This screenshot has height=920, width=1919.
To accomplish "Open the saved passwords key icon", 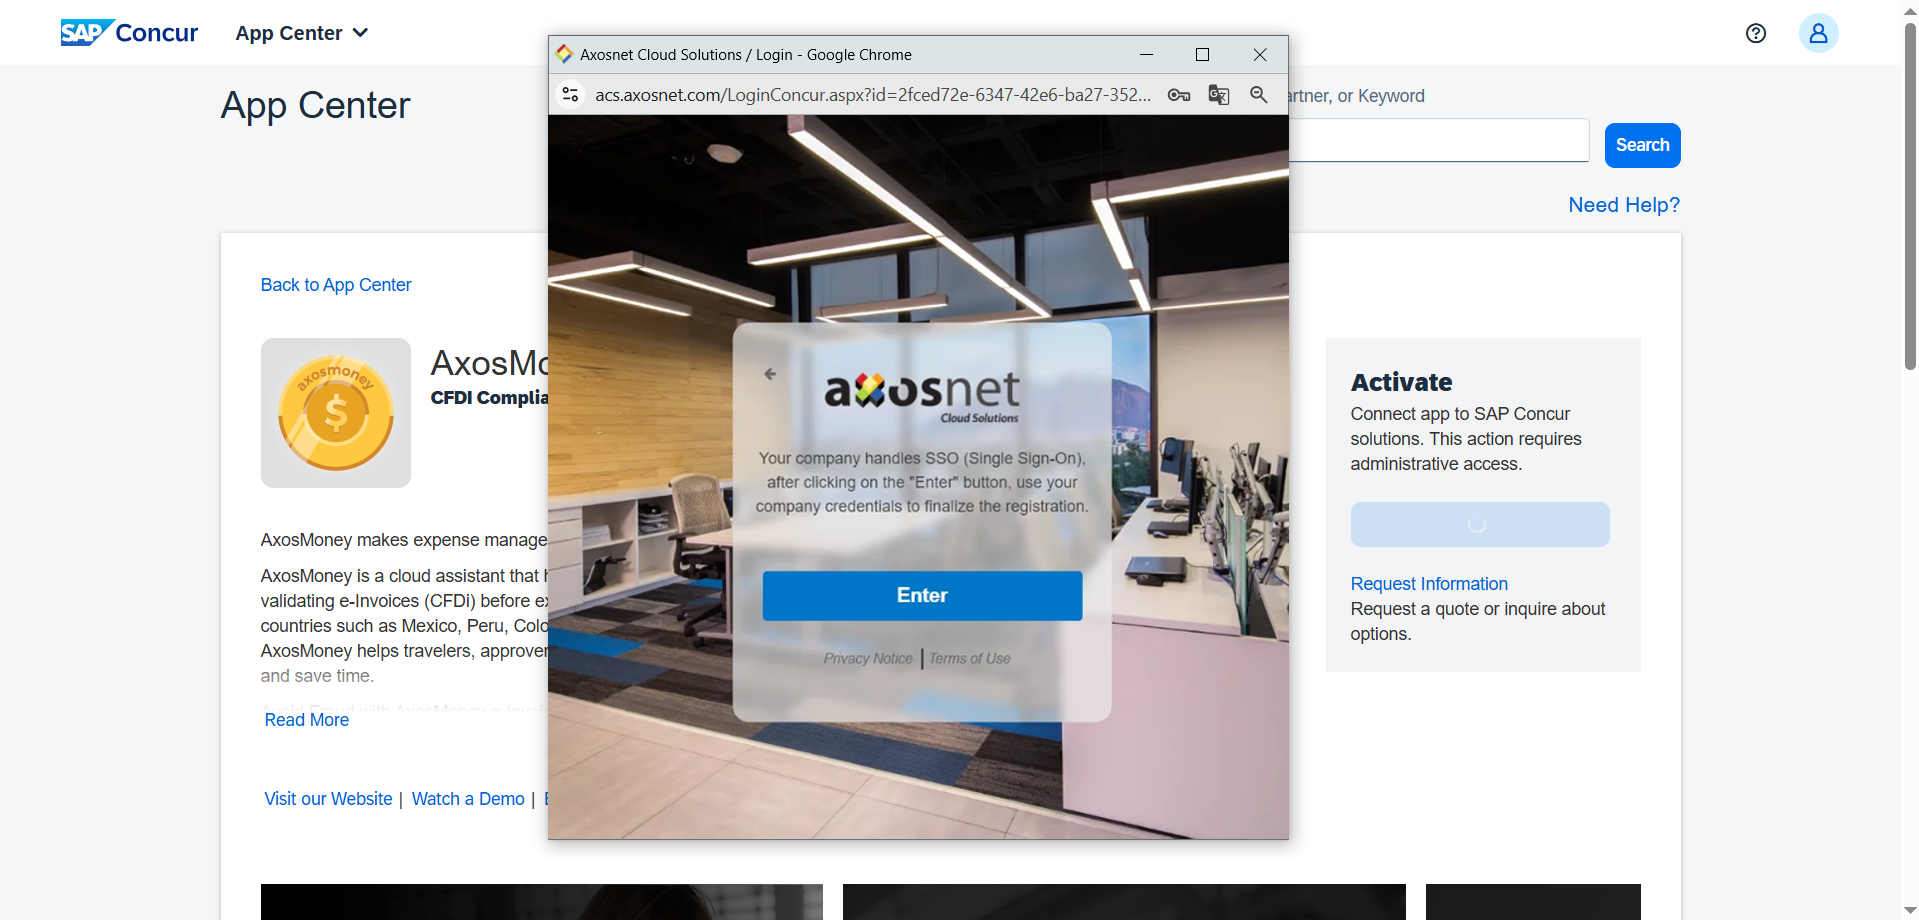I will click(x=1178, y=95).
